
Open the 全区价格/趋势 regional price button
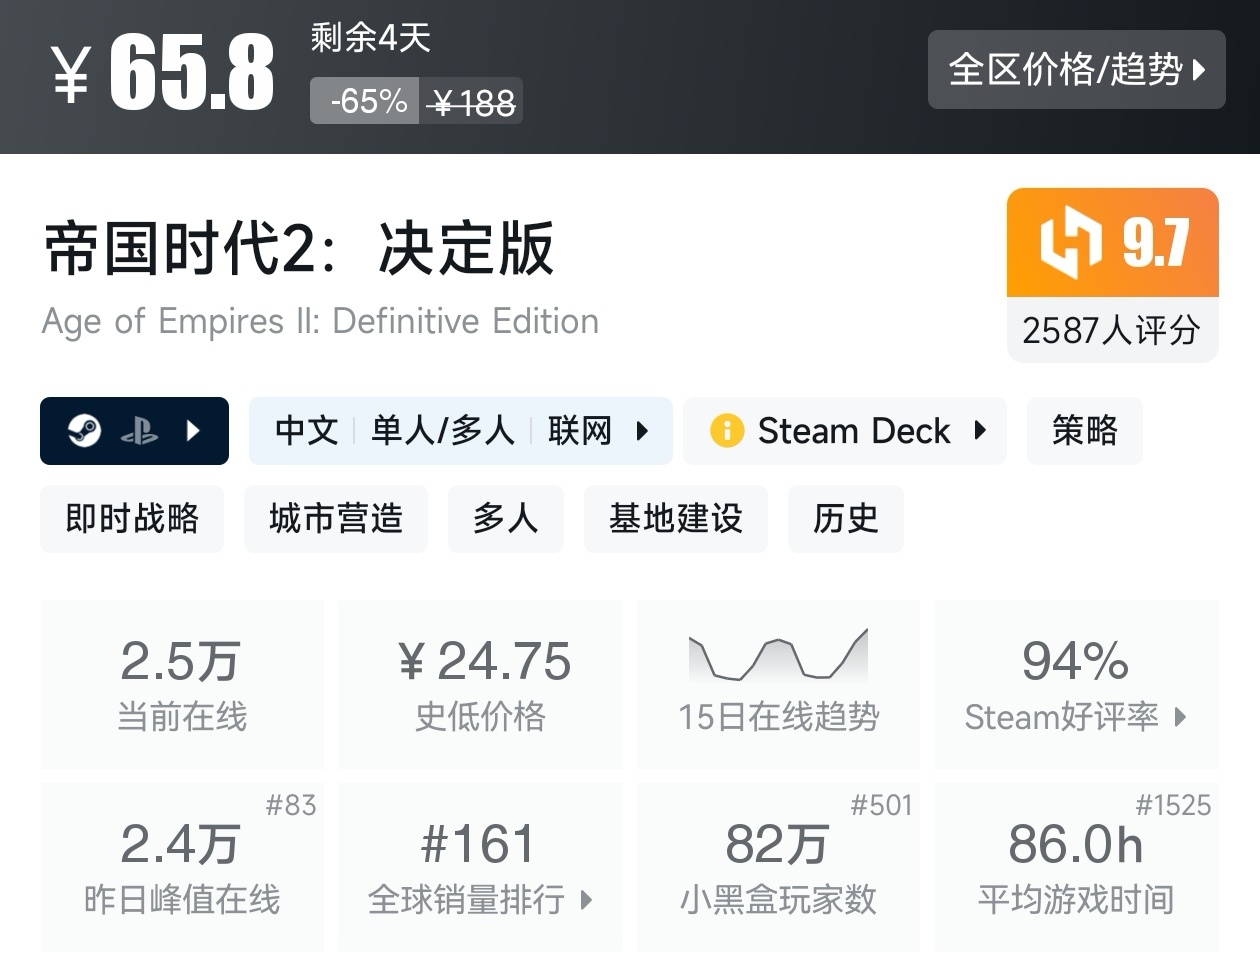pyautogui.click(x=1076, y=70)
